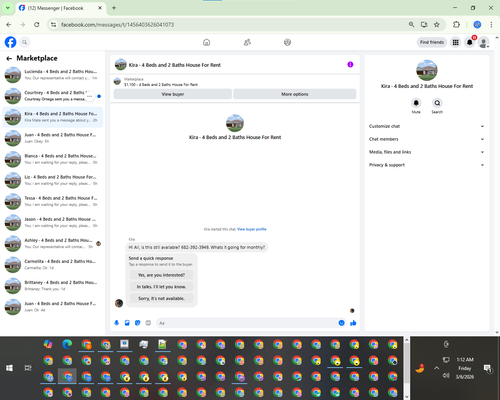Screen dimensions: 500x400
Task: Choose a sticker icon in composer
Action: [138, 323]
